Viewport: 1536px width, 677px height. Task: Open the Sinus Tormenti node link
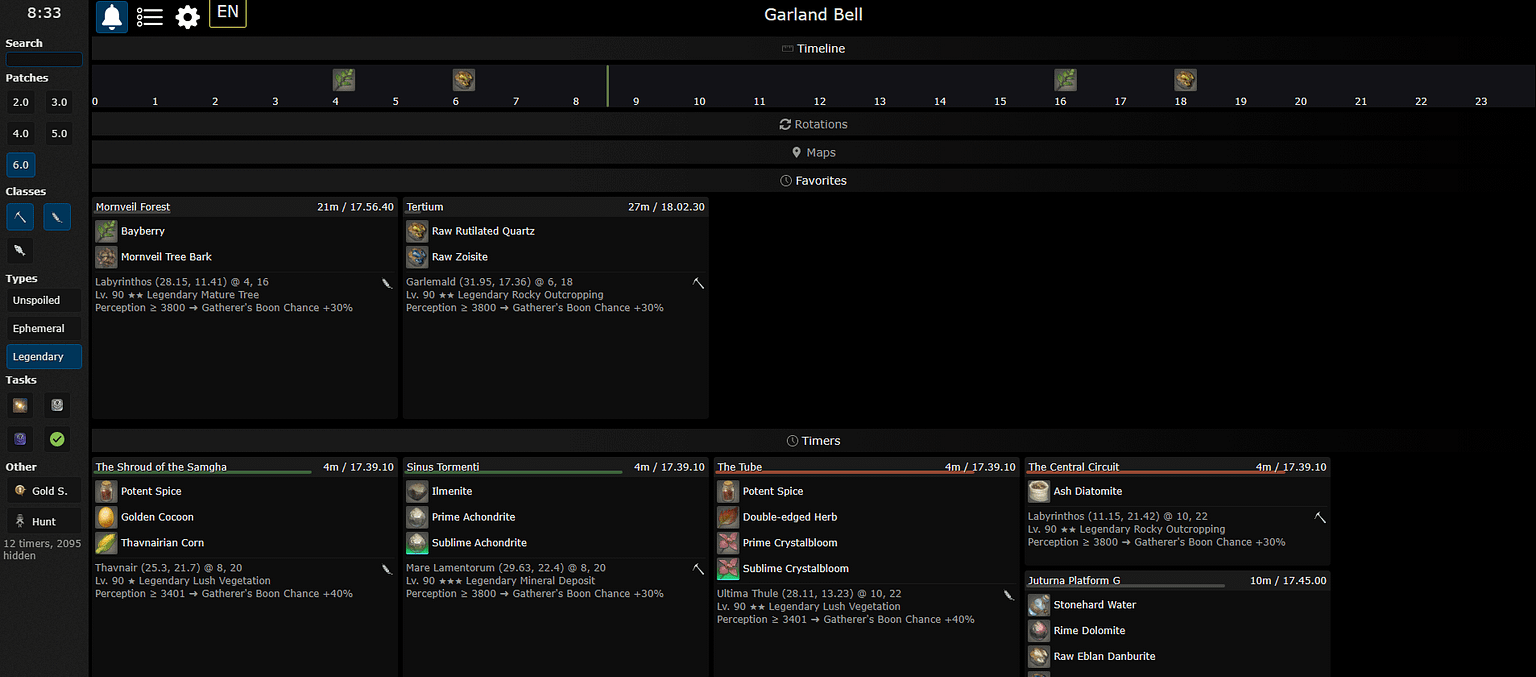[443, 467]
